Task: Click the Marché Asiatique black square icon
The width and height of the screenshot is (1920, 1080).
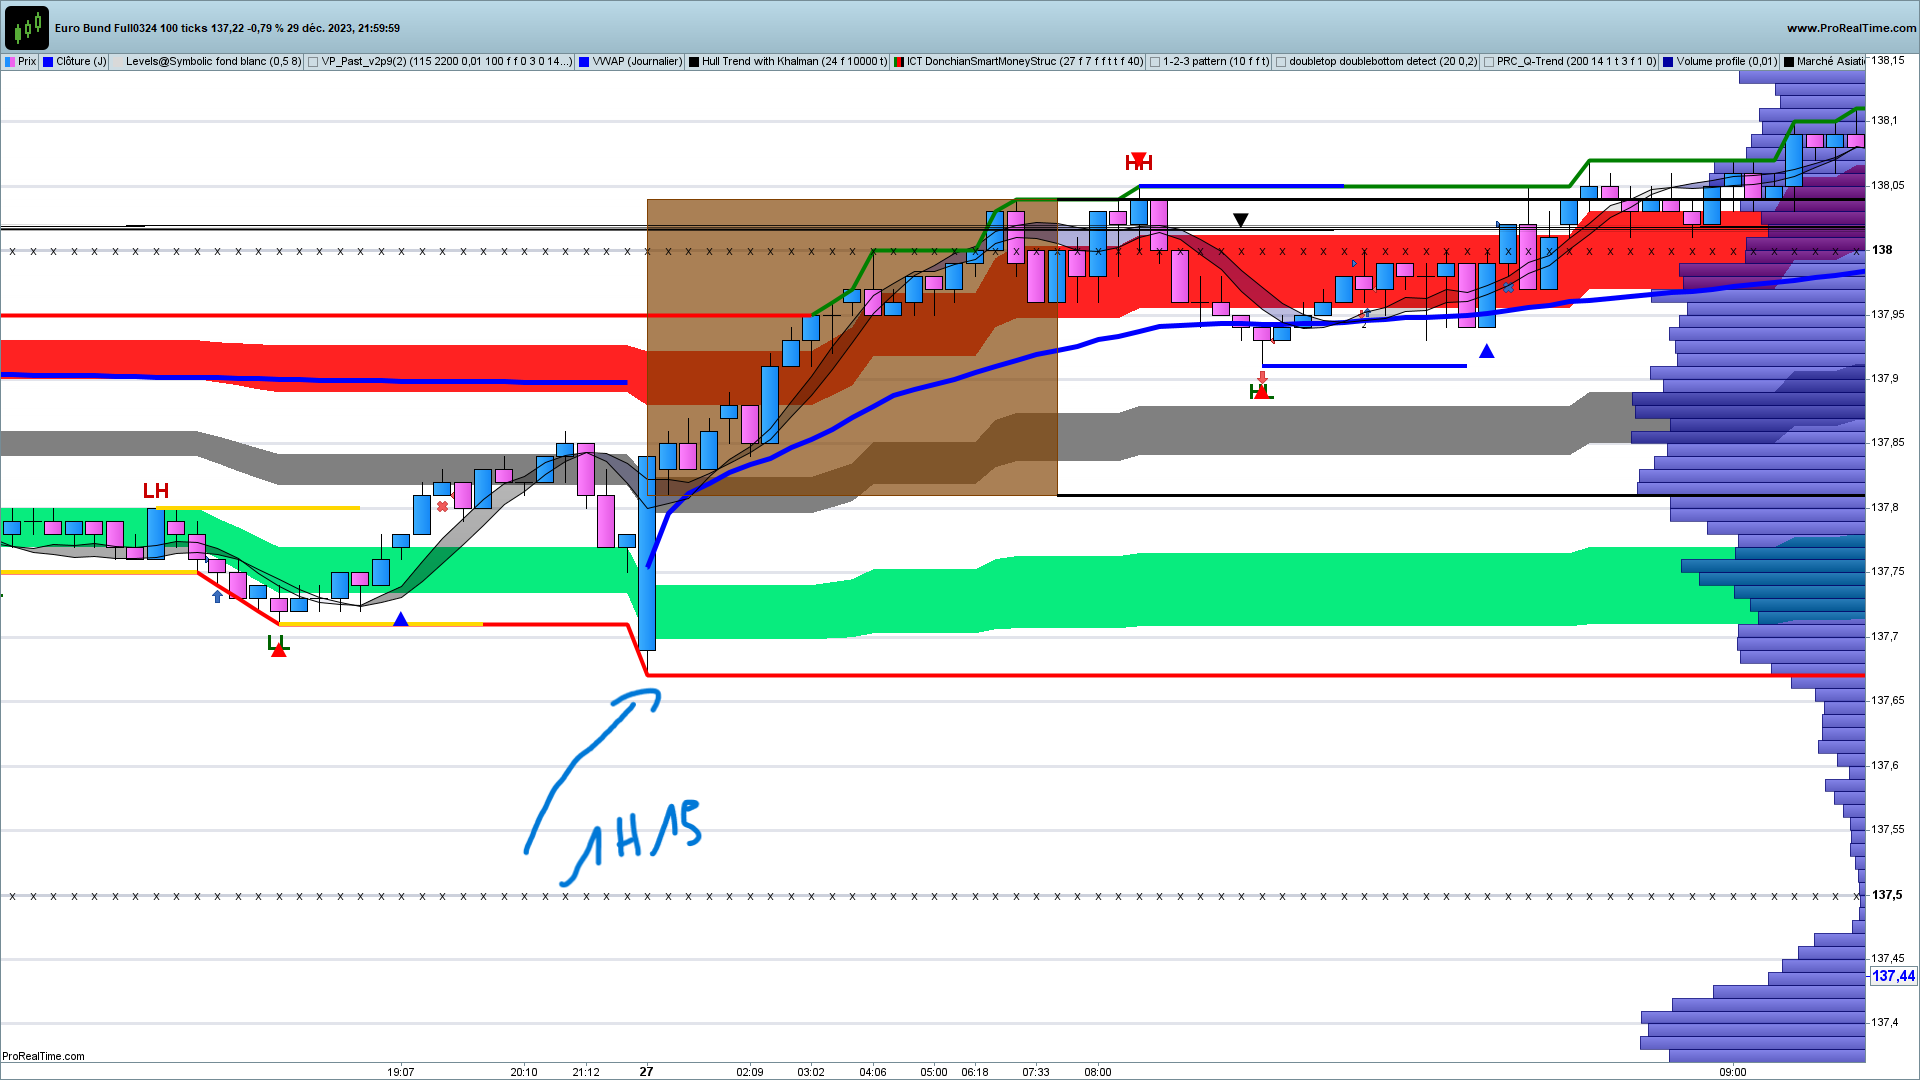Action: [x=1789, y=62]
